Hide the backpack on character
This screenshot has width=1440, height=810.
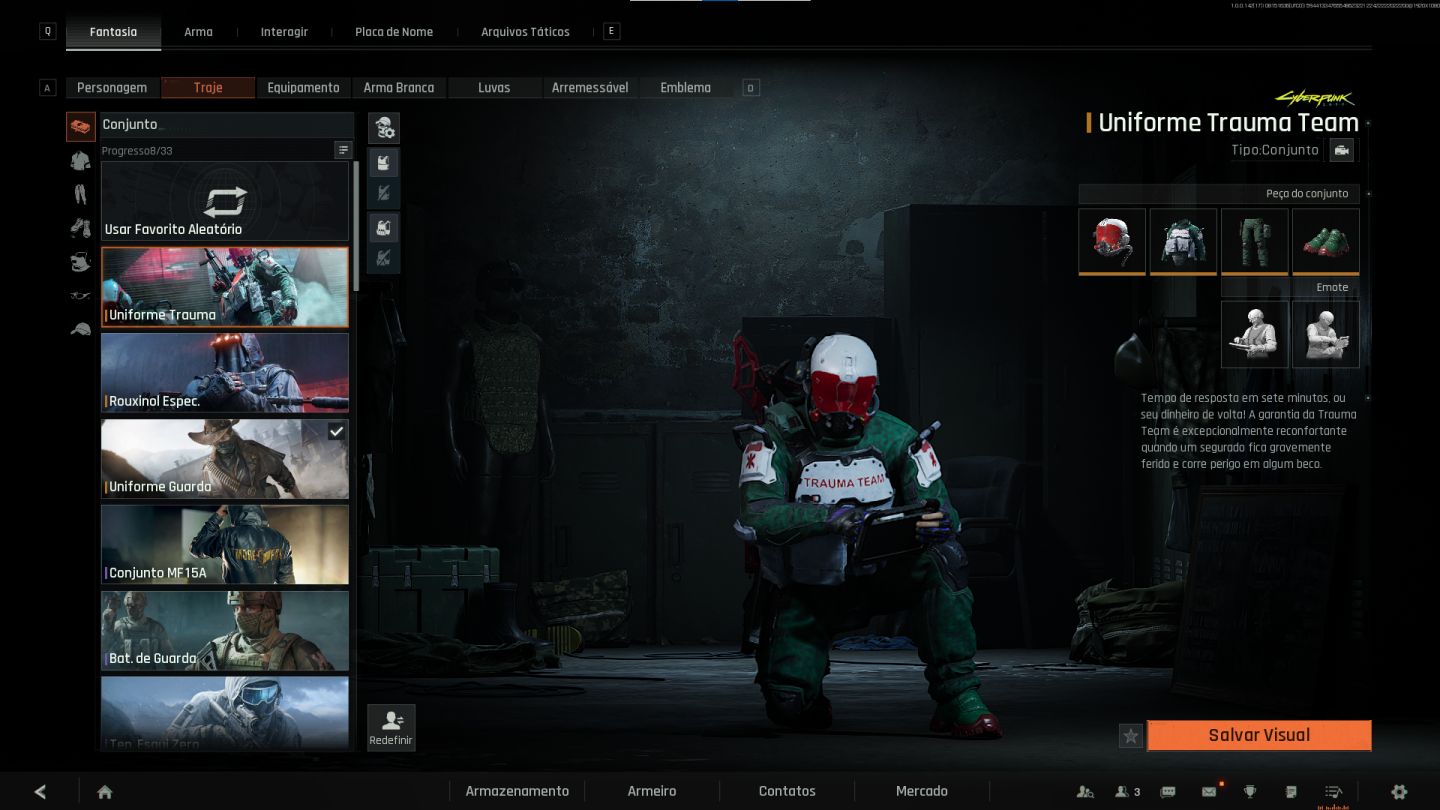[384, 258]
